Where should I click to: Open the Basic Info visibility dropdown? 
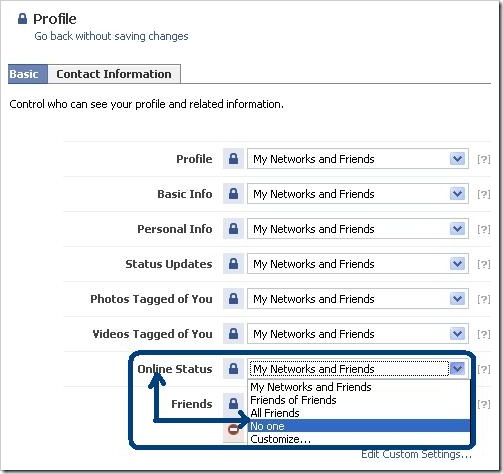[358, 194]
